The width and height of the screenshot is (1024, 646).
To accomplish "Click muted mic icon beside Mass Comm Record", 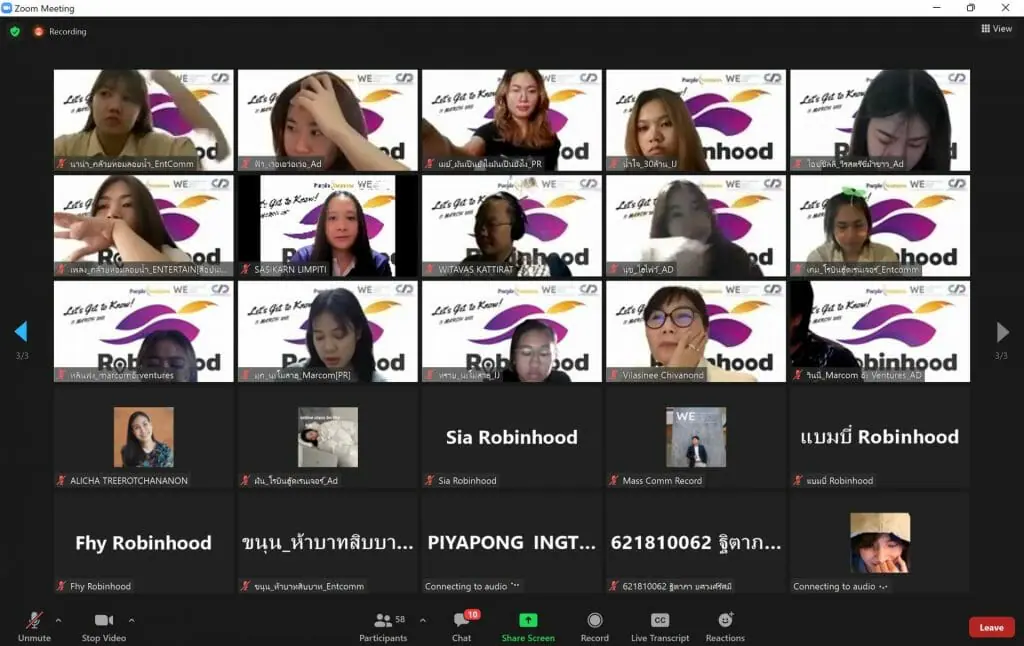I will point(614,480).
